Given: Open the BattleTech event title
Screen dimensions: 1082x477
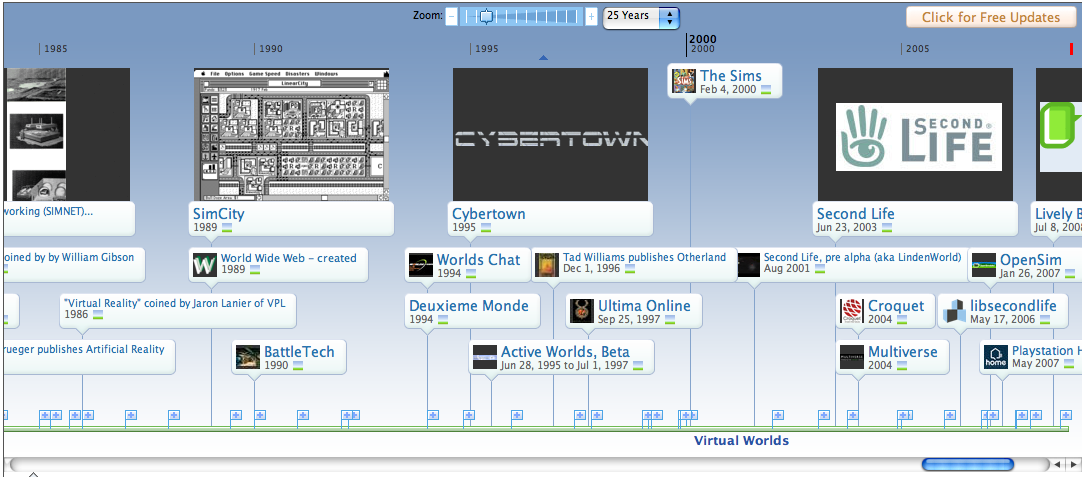Looking at the screenshot, I should (299, 351).
